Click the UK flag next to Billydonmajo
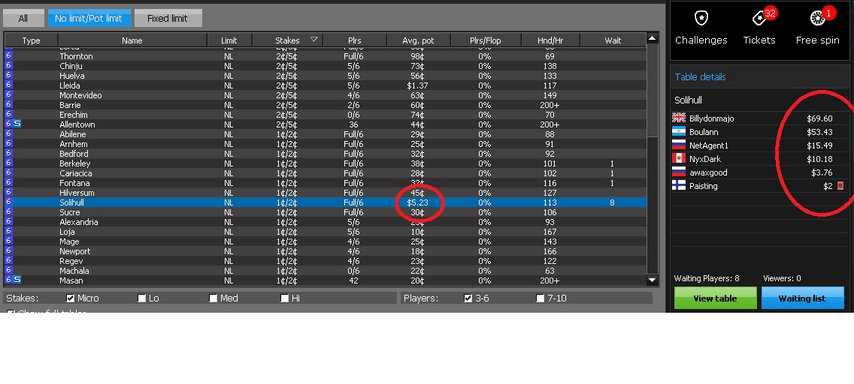The image size is (854, 384). click(x=679, y=118)
